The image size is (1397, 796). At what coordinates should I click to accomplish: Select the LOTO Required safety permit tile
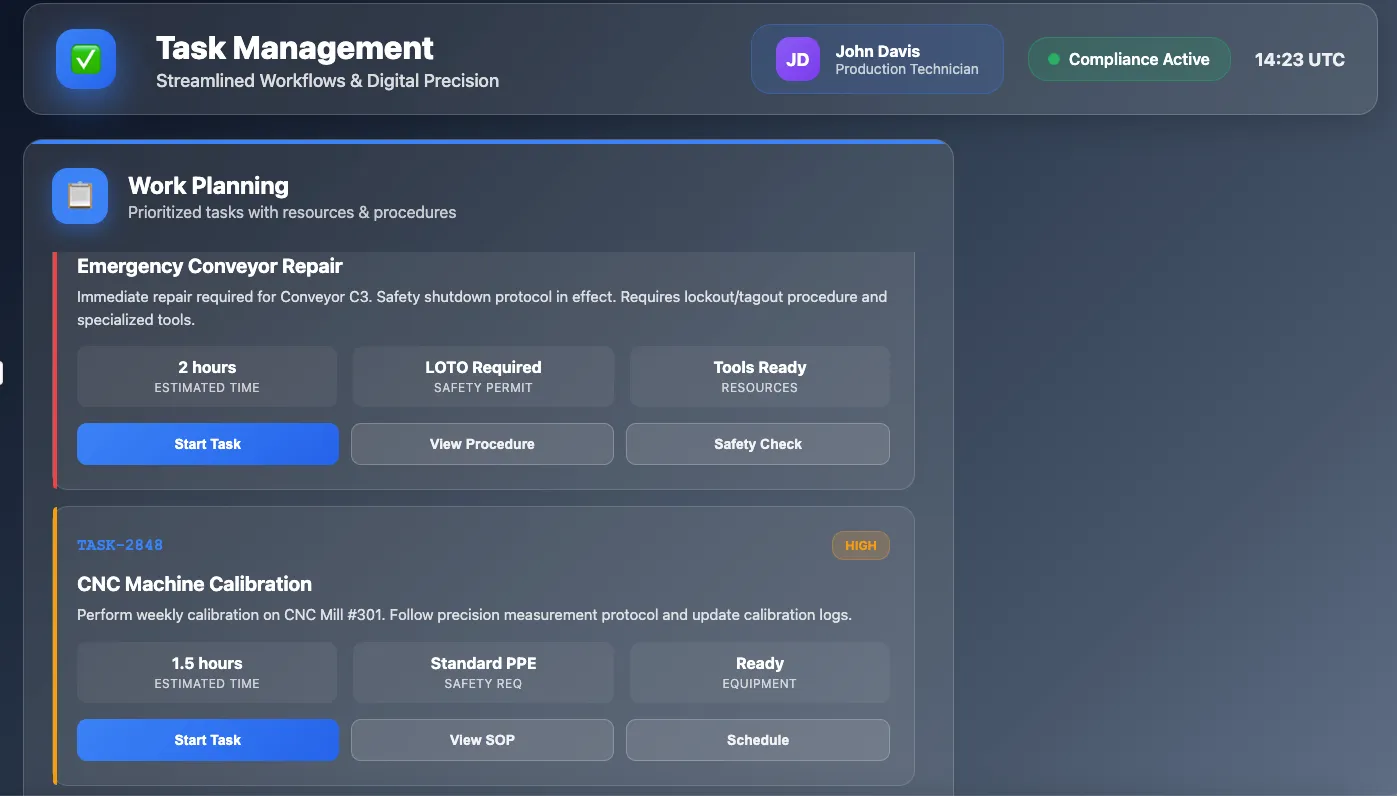[483, 376]
